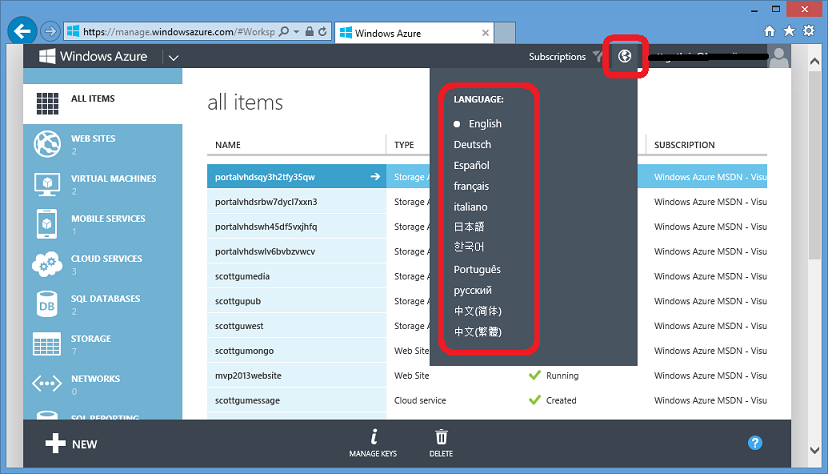Click the browser Home icon
The image size is (828, 474).
[x=770, y=31]
